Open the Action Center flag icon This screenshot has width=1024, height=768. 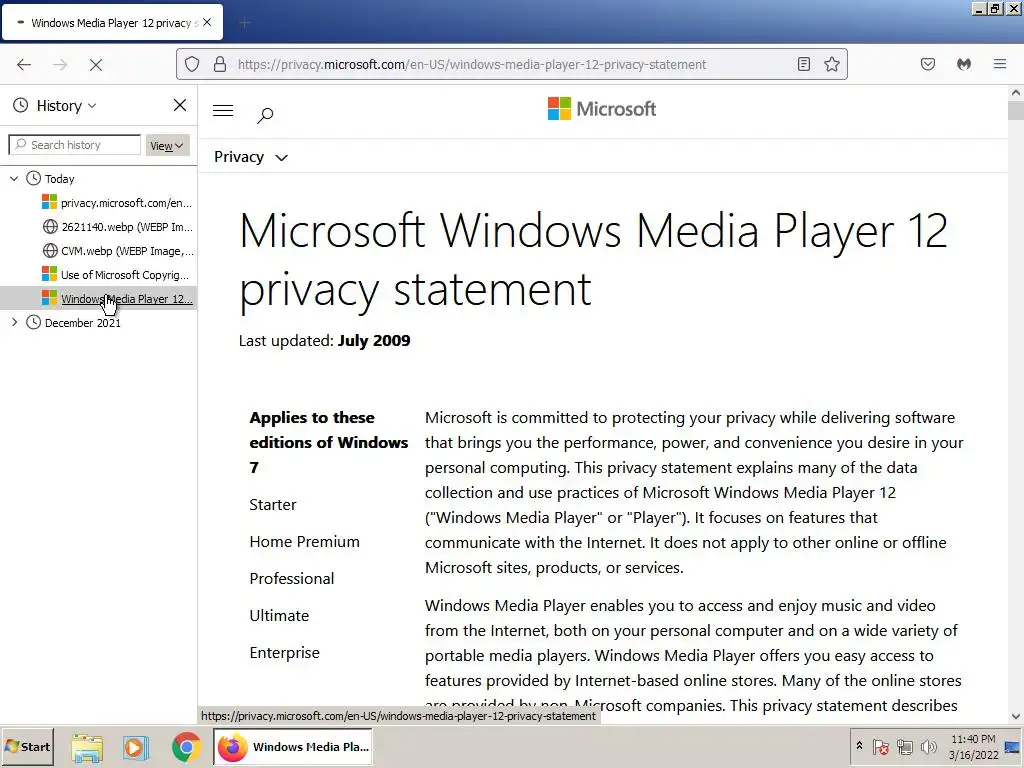880,746
